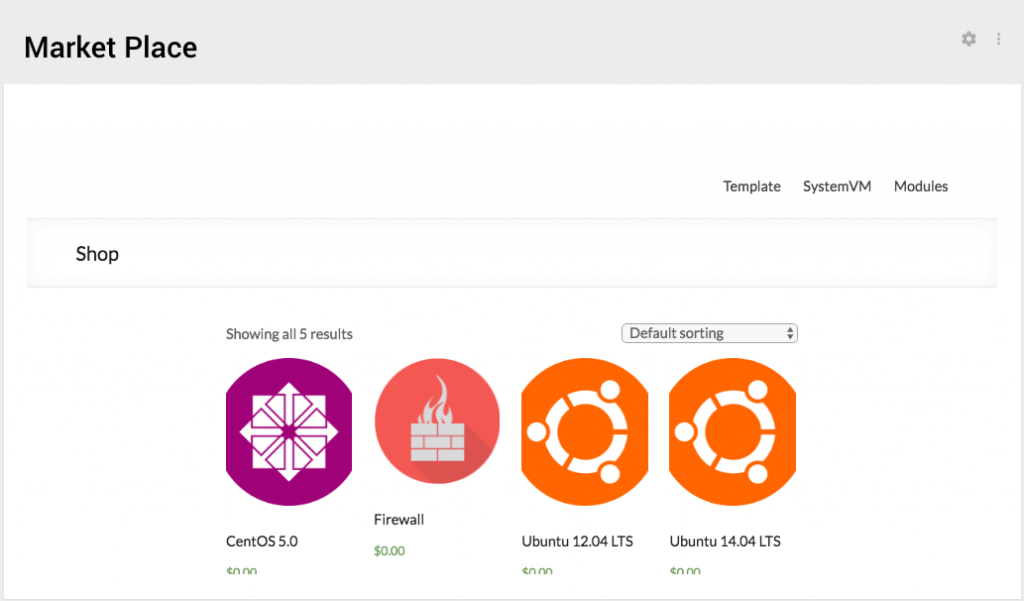This screenshot has height=601, width=1024.
Task: Click the Ubuntu 12.04 LTS logo
Action: click(584, 432)
